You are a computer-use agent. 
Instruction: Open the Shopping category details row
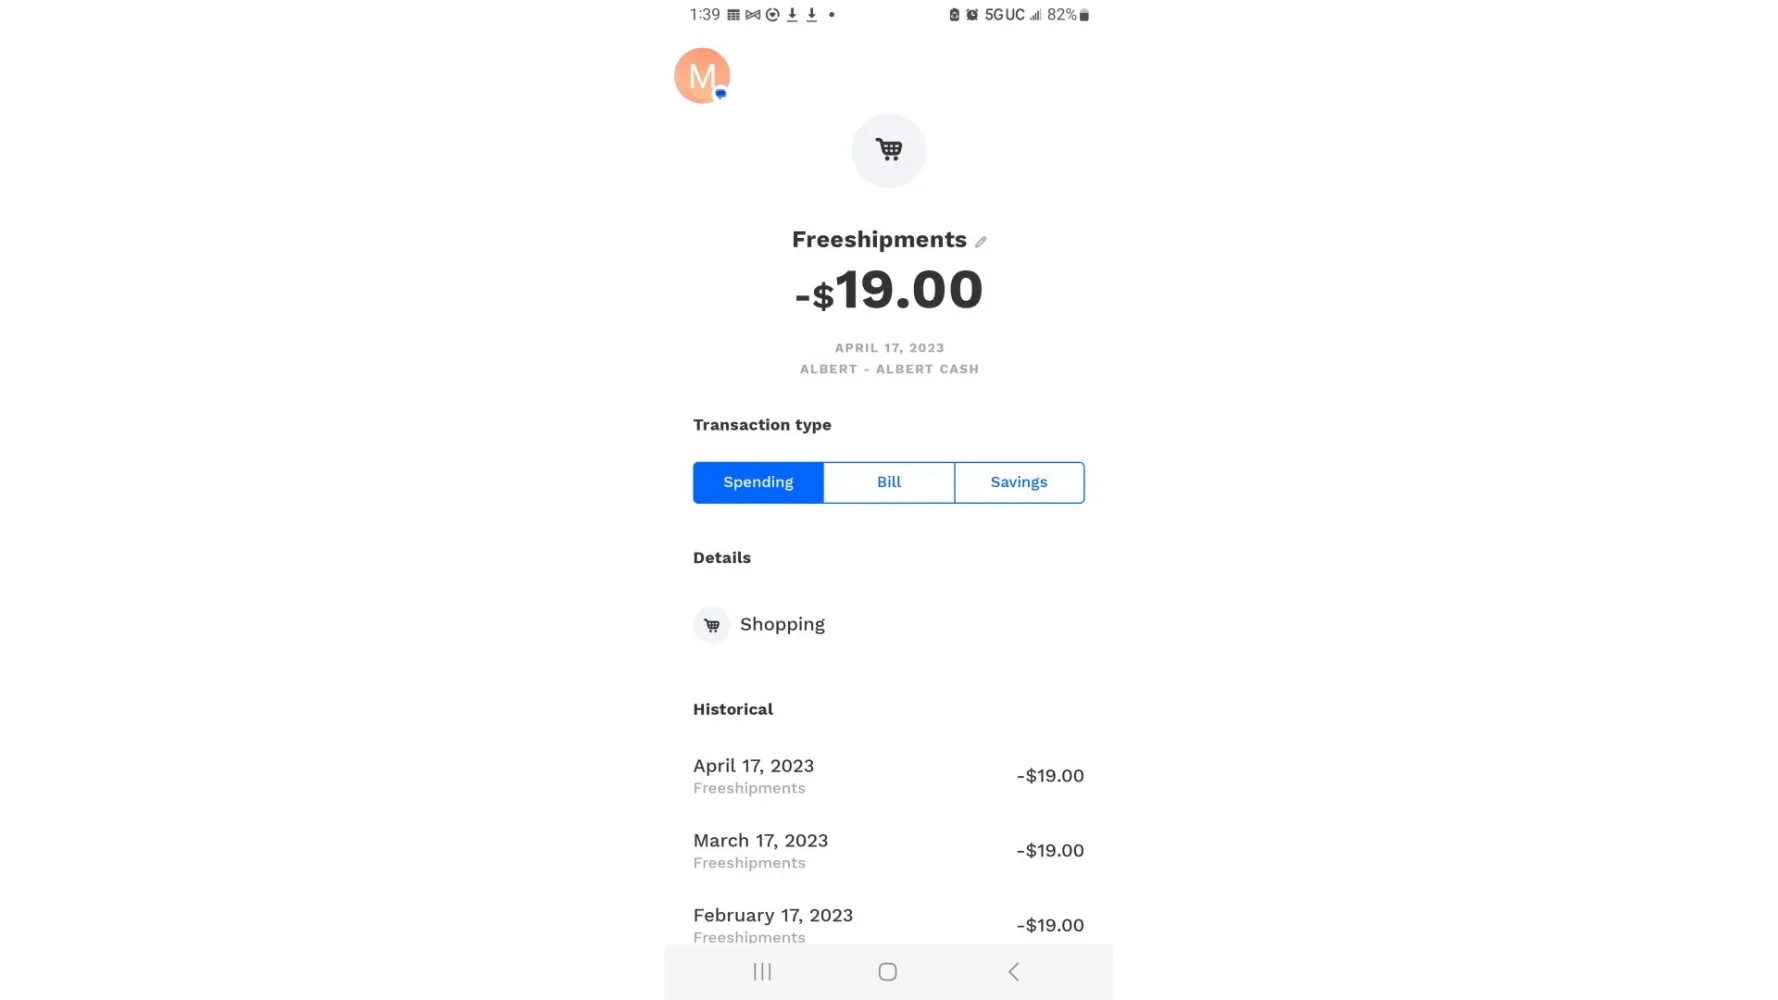(888, 625)
